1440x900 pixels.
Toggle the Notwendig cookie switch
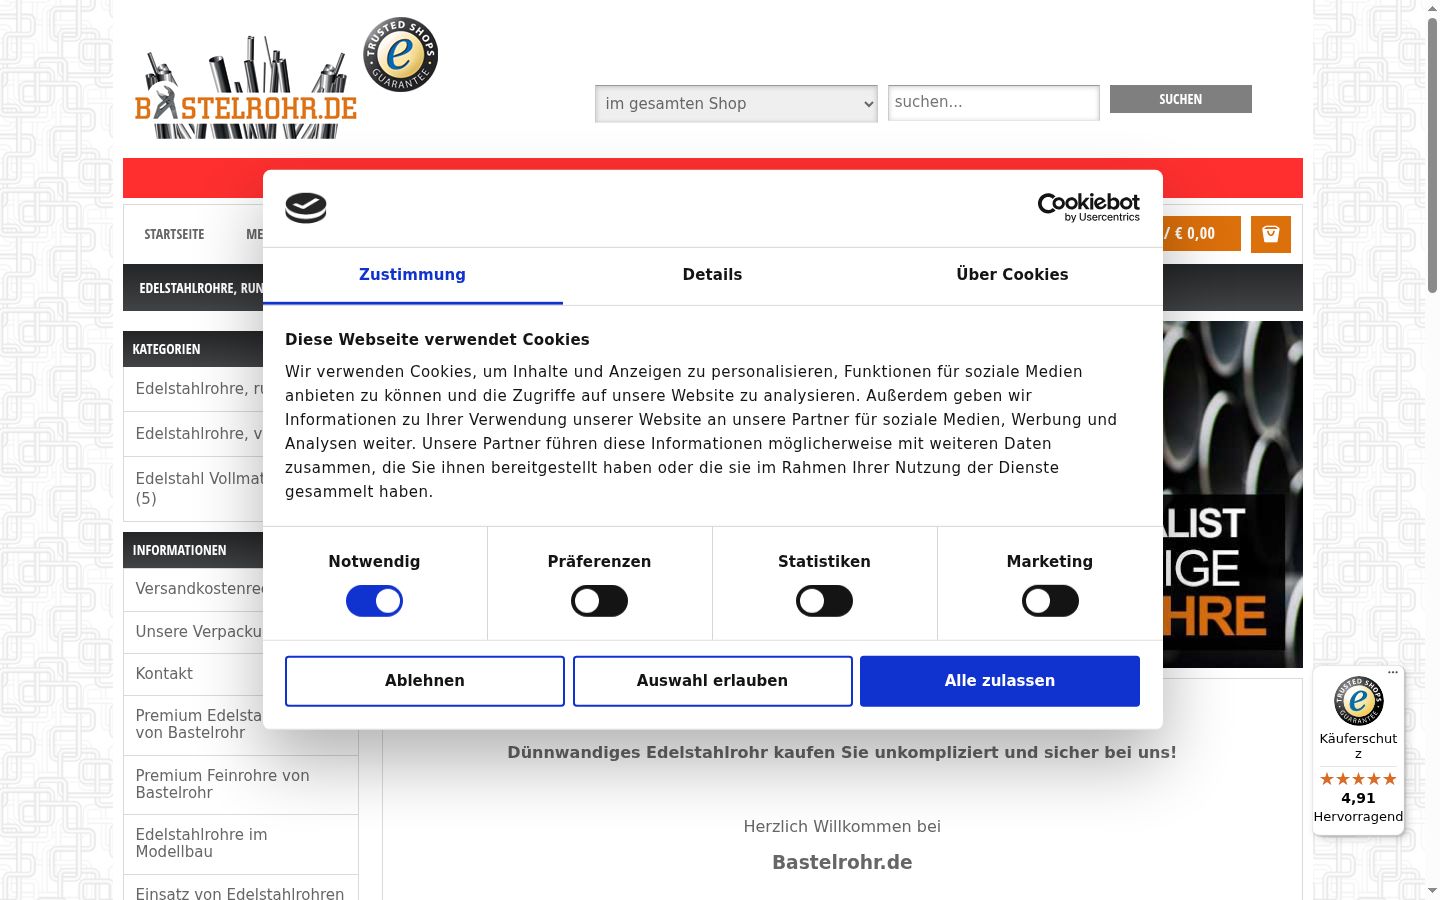click(x=374, y=601)
